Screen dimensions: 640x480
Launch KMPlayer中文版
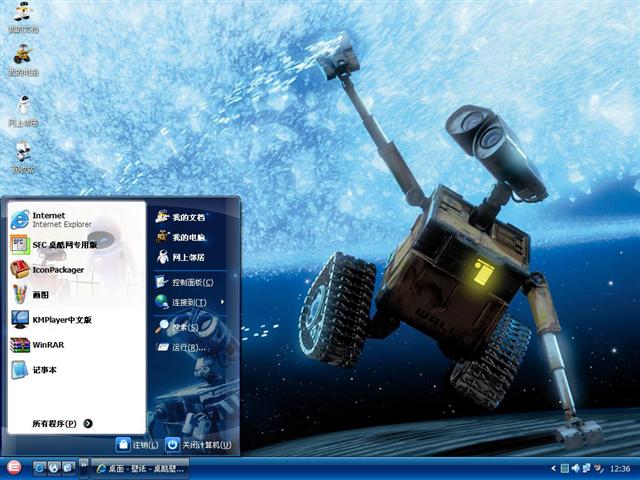(x=76, y=320)
